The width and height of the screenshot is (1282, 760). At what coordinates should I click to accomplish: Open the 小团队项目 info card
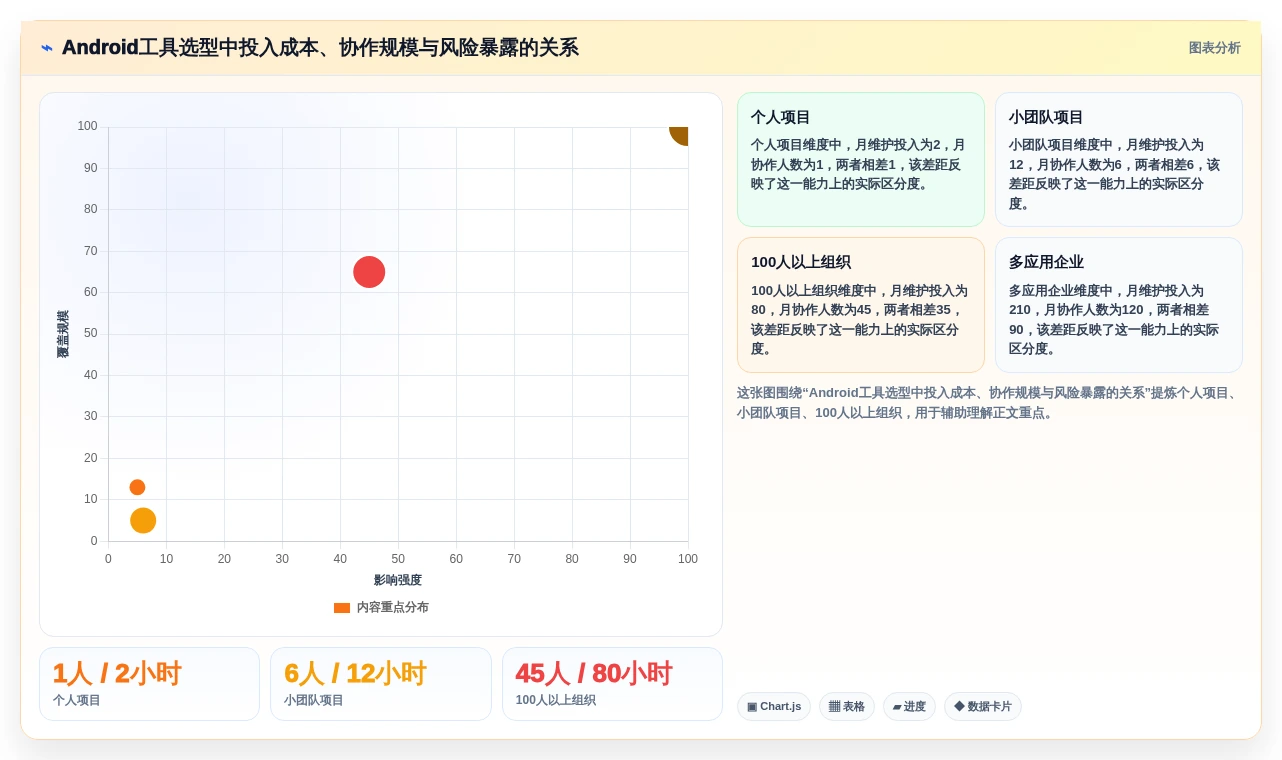[x=1118, y=159]
